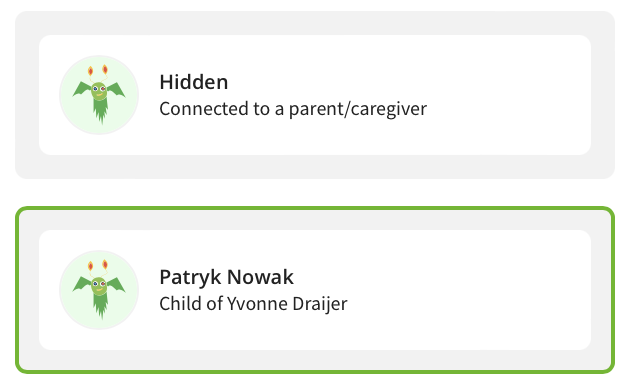630x388 pixels.
Task: Click the word 'Yvonne Draijer' in the subtitle
Action: [287, 304]
